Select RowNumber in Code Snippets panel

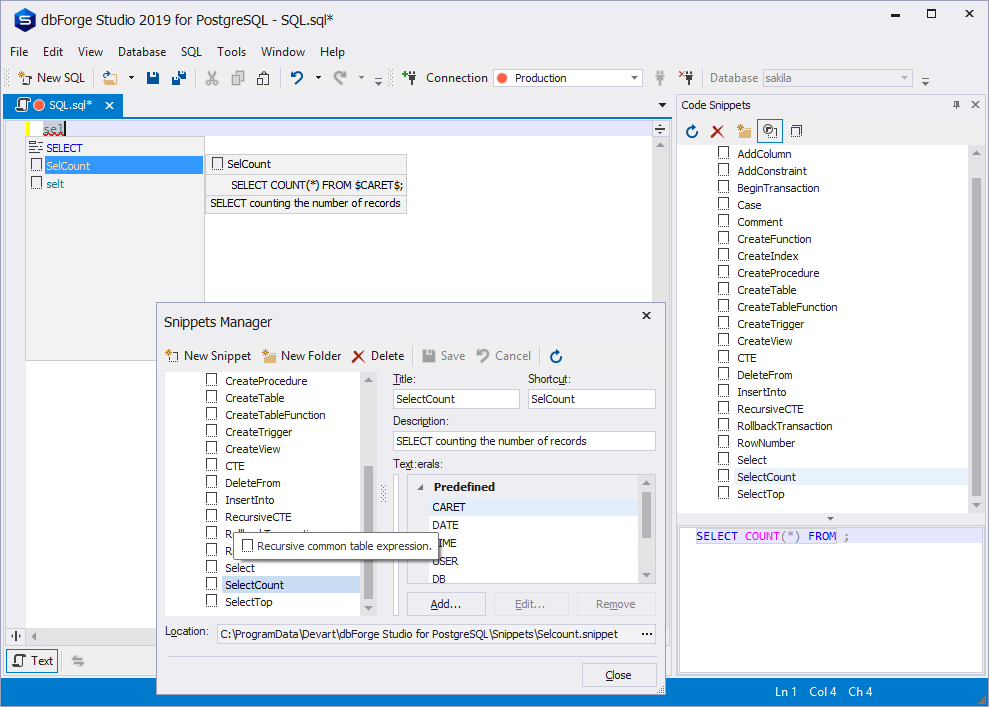766,443
